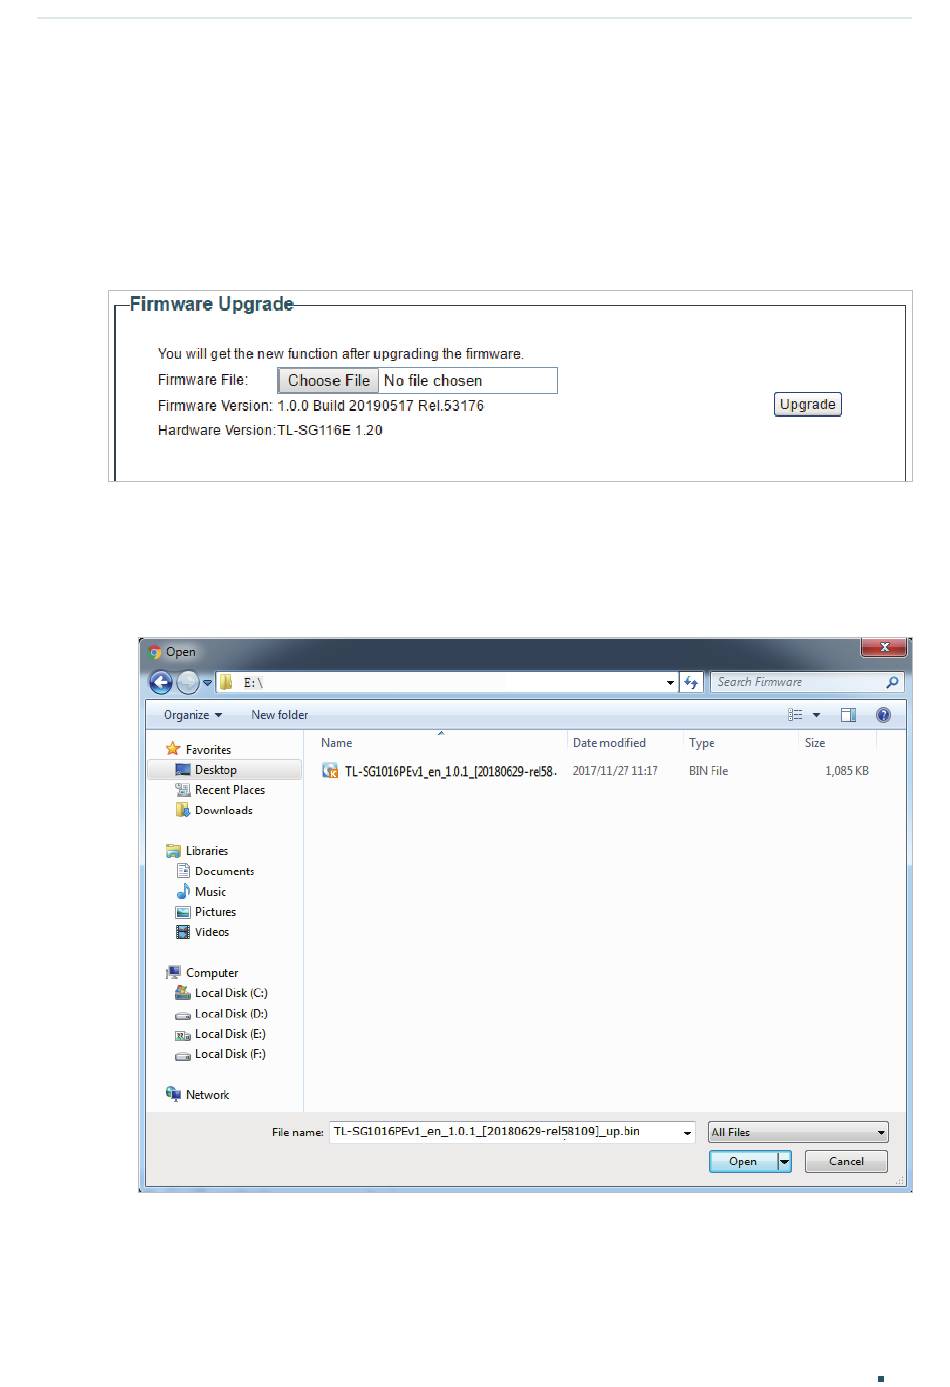
Task: Click the Local Disk (C:) drive icon
Action: [183, 993]
